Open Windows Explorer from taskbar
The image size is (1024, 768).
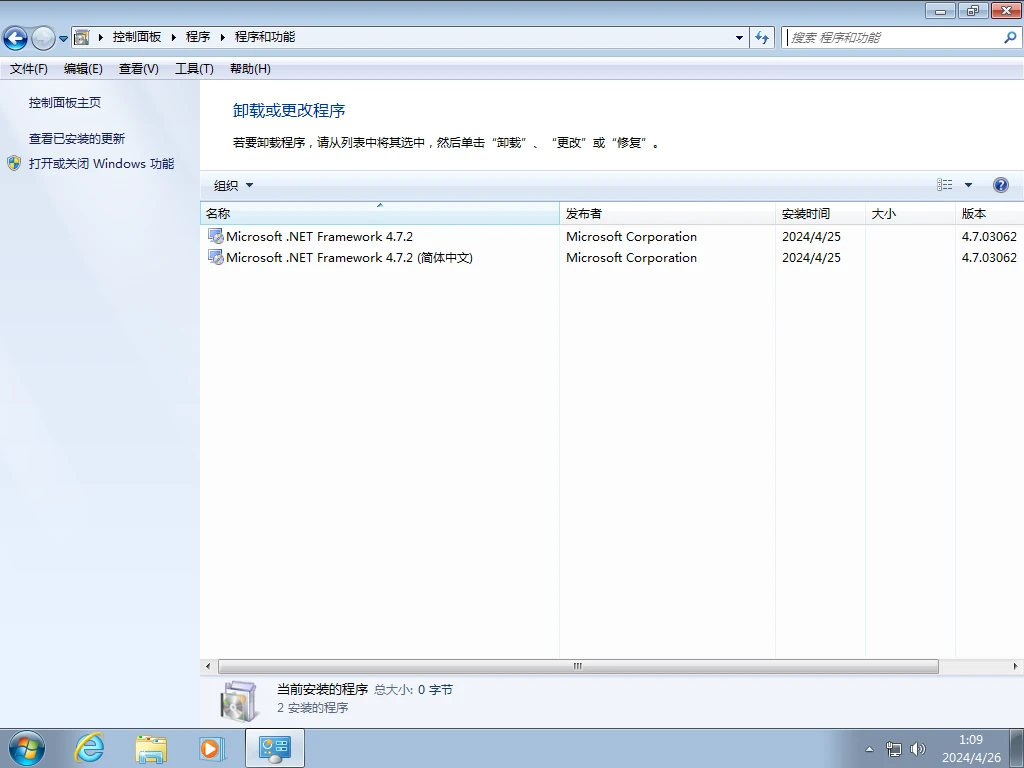coord(151,748)
